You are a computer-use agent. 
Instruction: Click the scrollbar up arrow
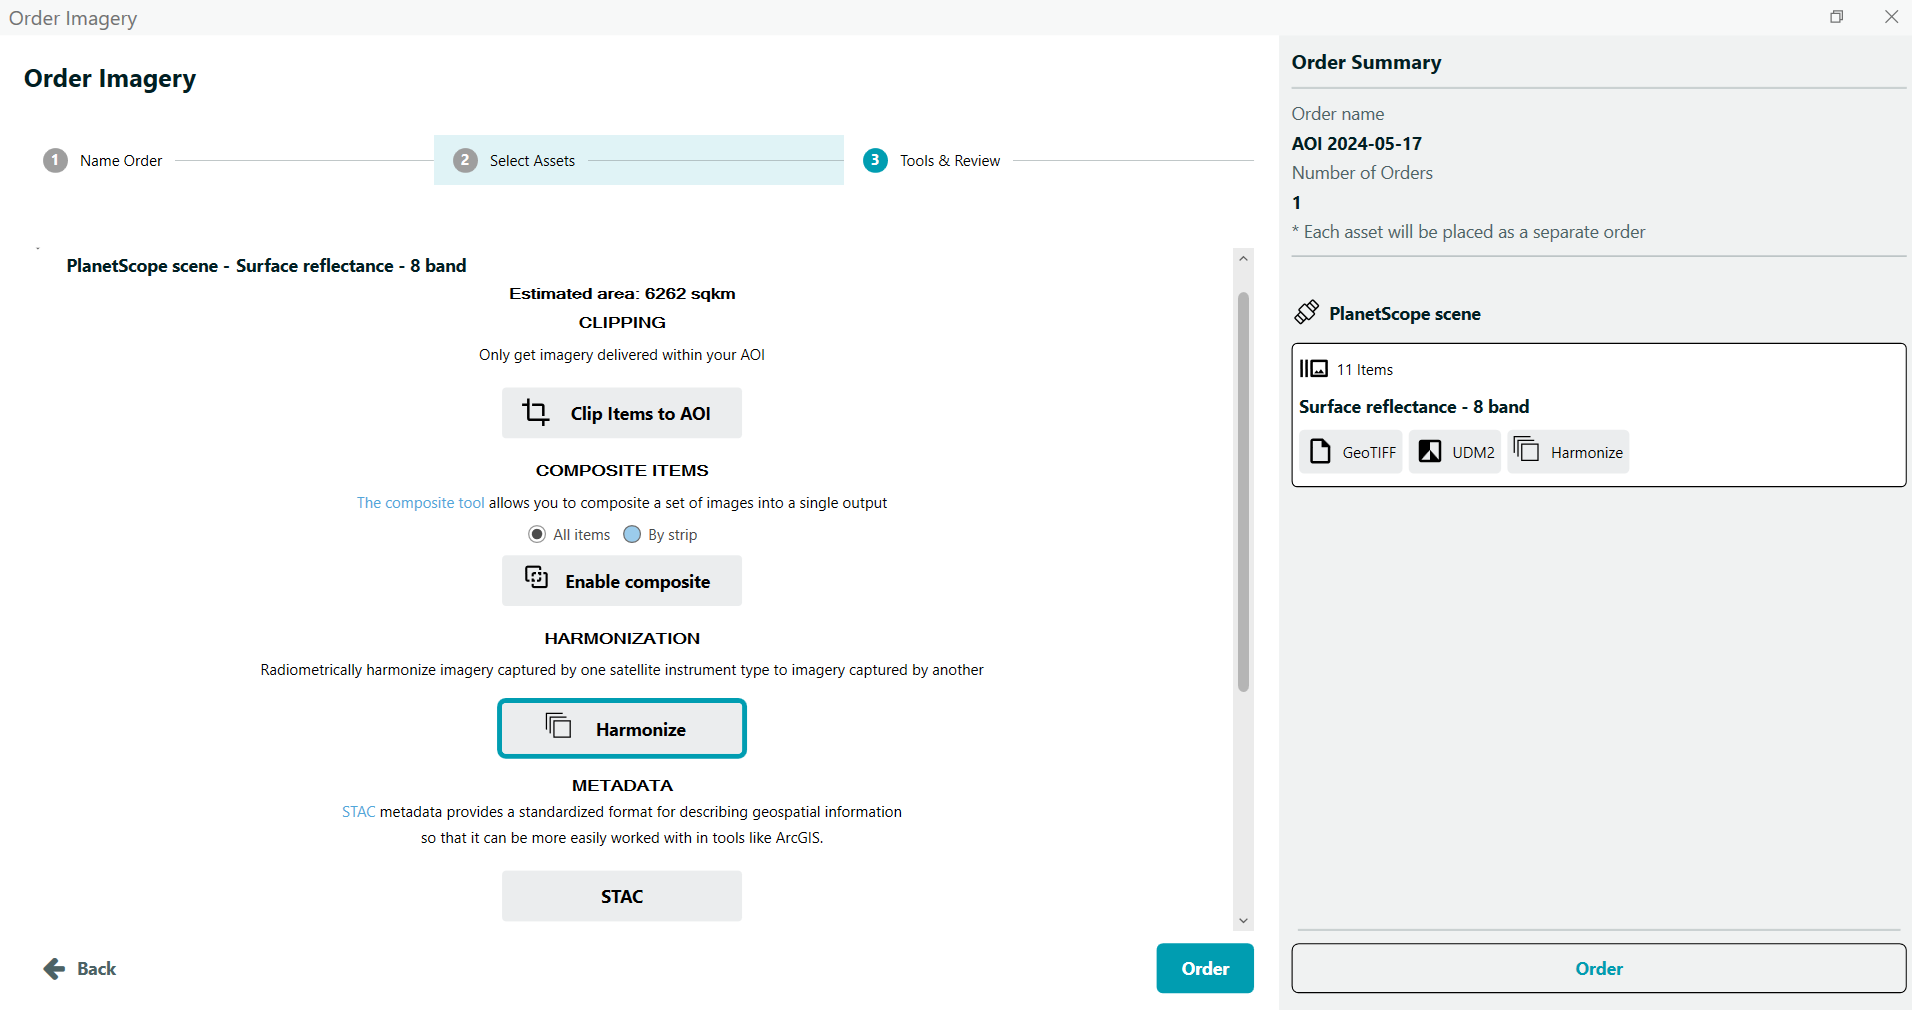[1243, 258]
